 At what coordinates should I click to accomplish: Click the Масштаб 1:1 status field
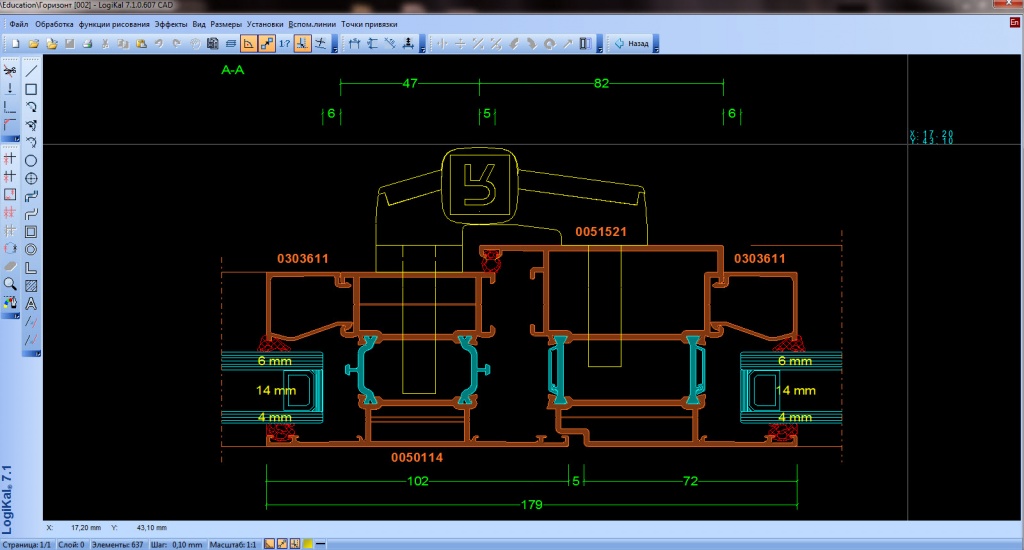point(232,544)
